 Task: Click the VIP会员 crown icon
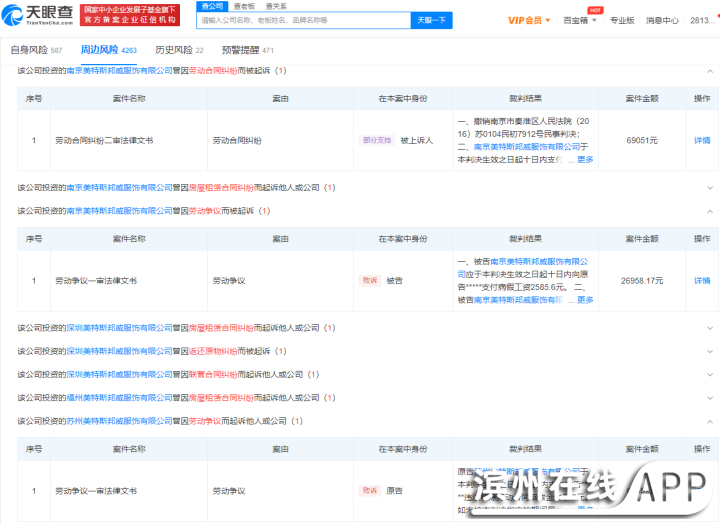(514, 20)
